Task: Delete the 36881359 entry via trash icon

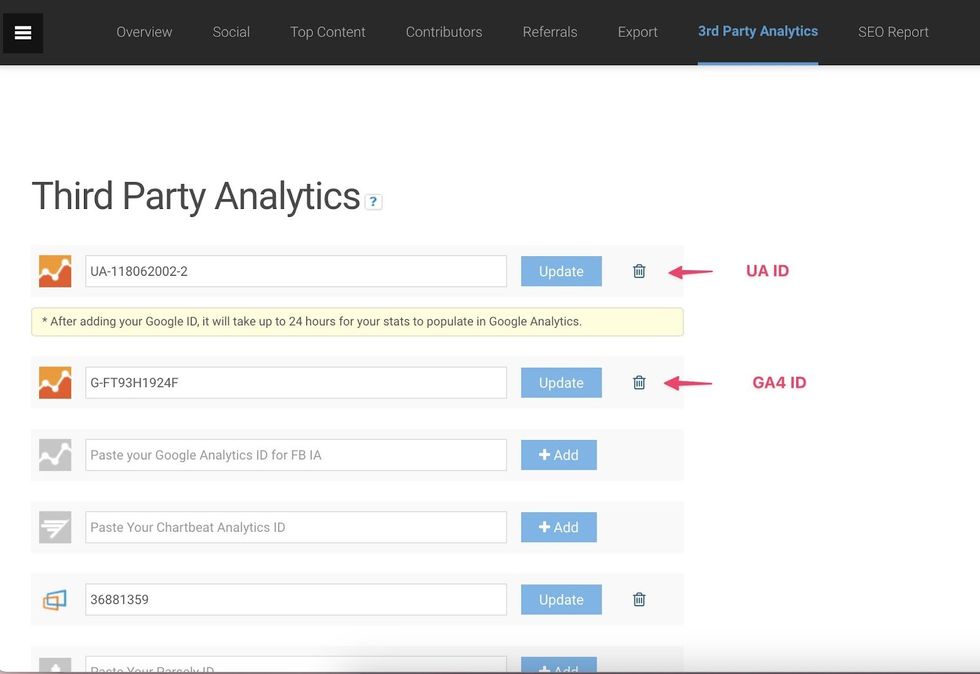Action: tap(639, 600)
